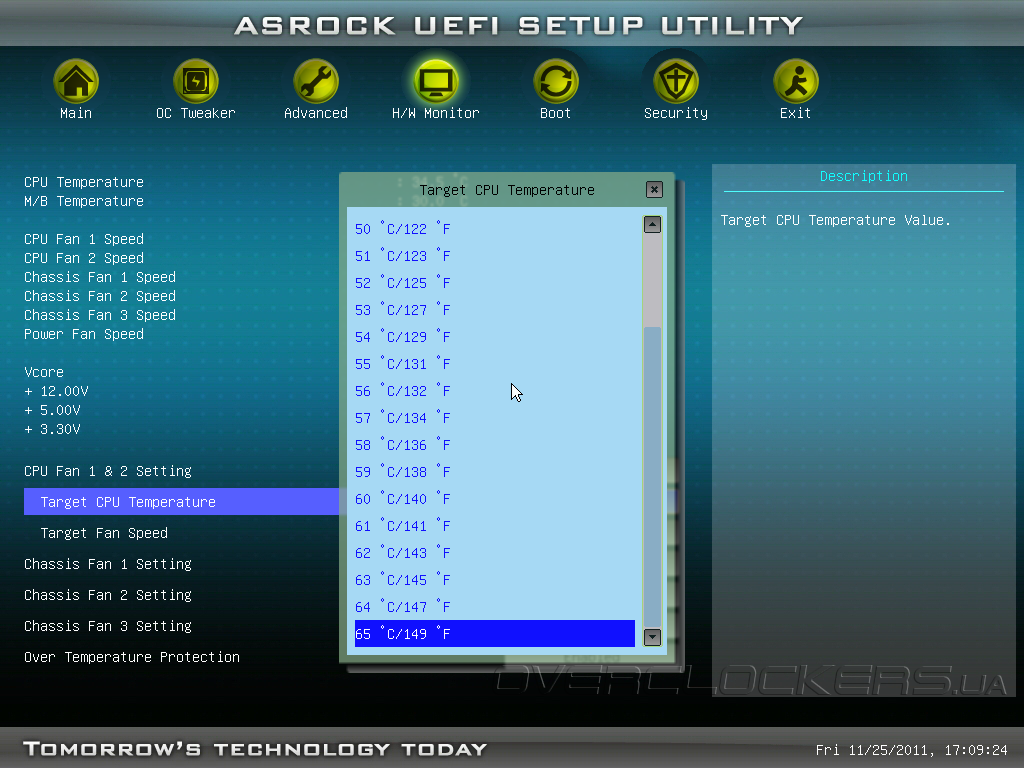This screenshot has width=1024, height=768.
Task: Click Power Fan Speed label
Action: pyautogui.click(x=84, y=334)
